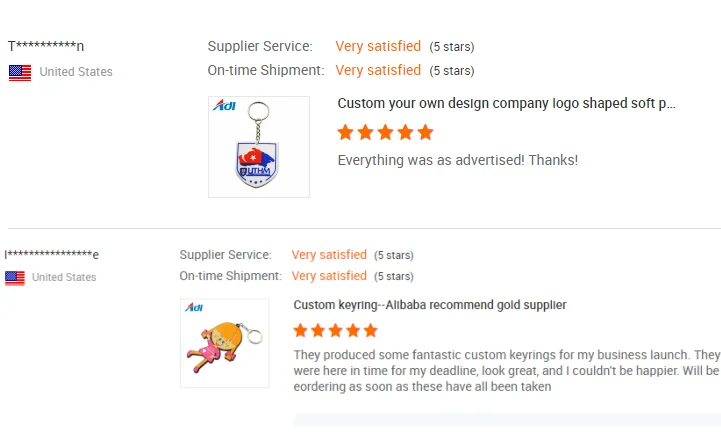Open the cartoon girl keyring product thumbnail

pyautogui.click(x=224, y=343)
